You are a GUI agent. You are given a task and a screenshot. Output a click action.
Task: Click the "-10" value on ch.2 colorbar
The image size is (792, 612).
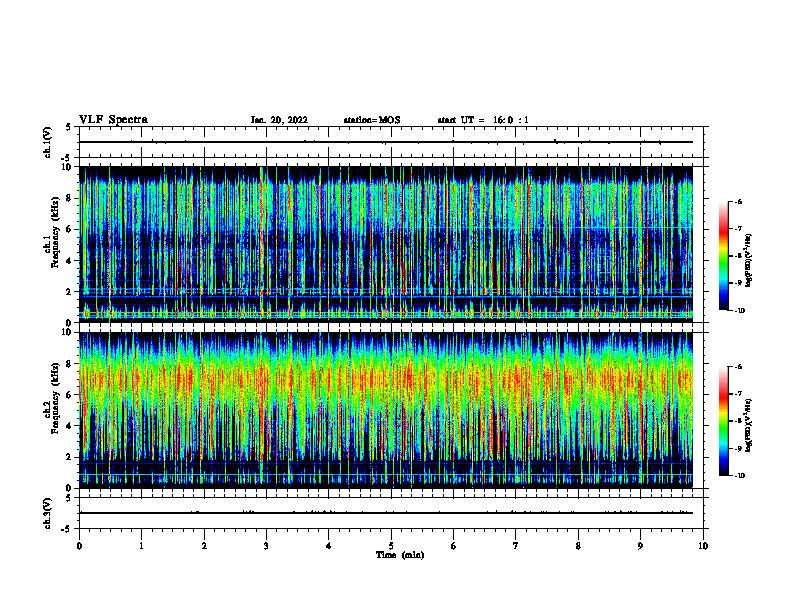(x=740, y=476)
